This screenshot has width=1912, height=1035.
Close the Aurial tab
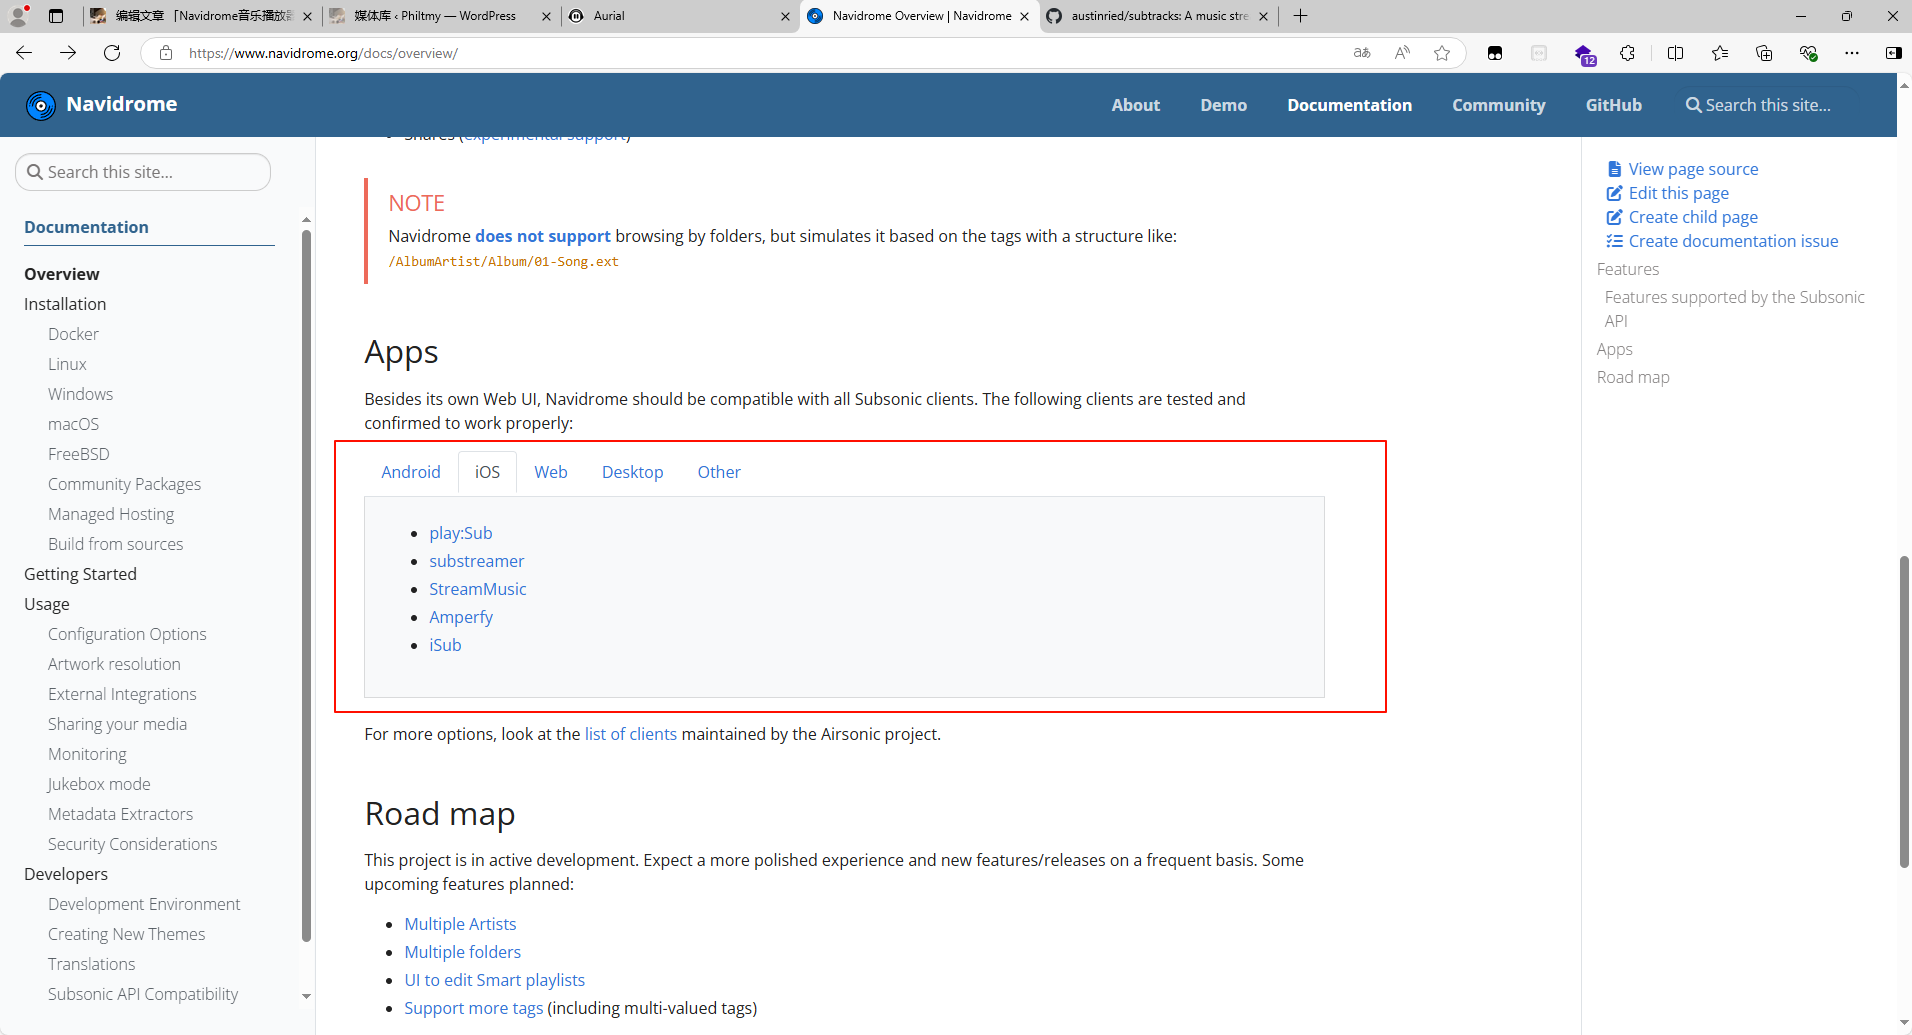(x=785, y=16)
